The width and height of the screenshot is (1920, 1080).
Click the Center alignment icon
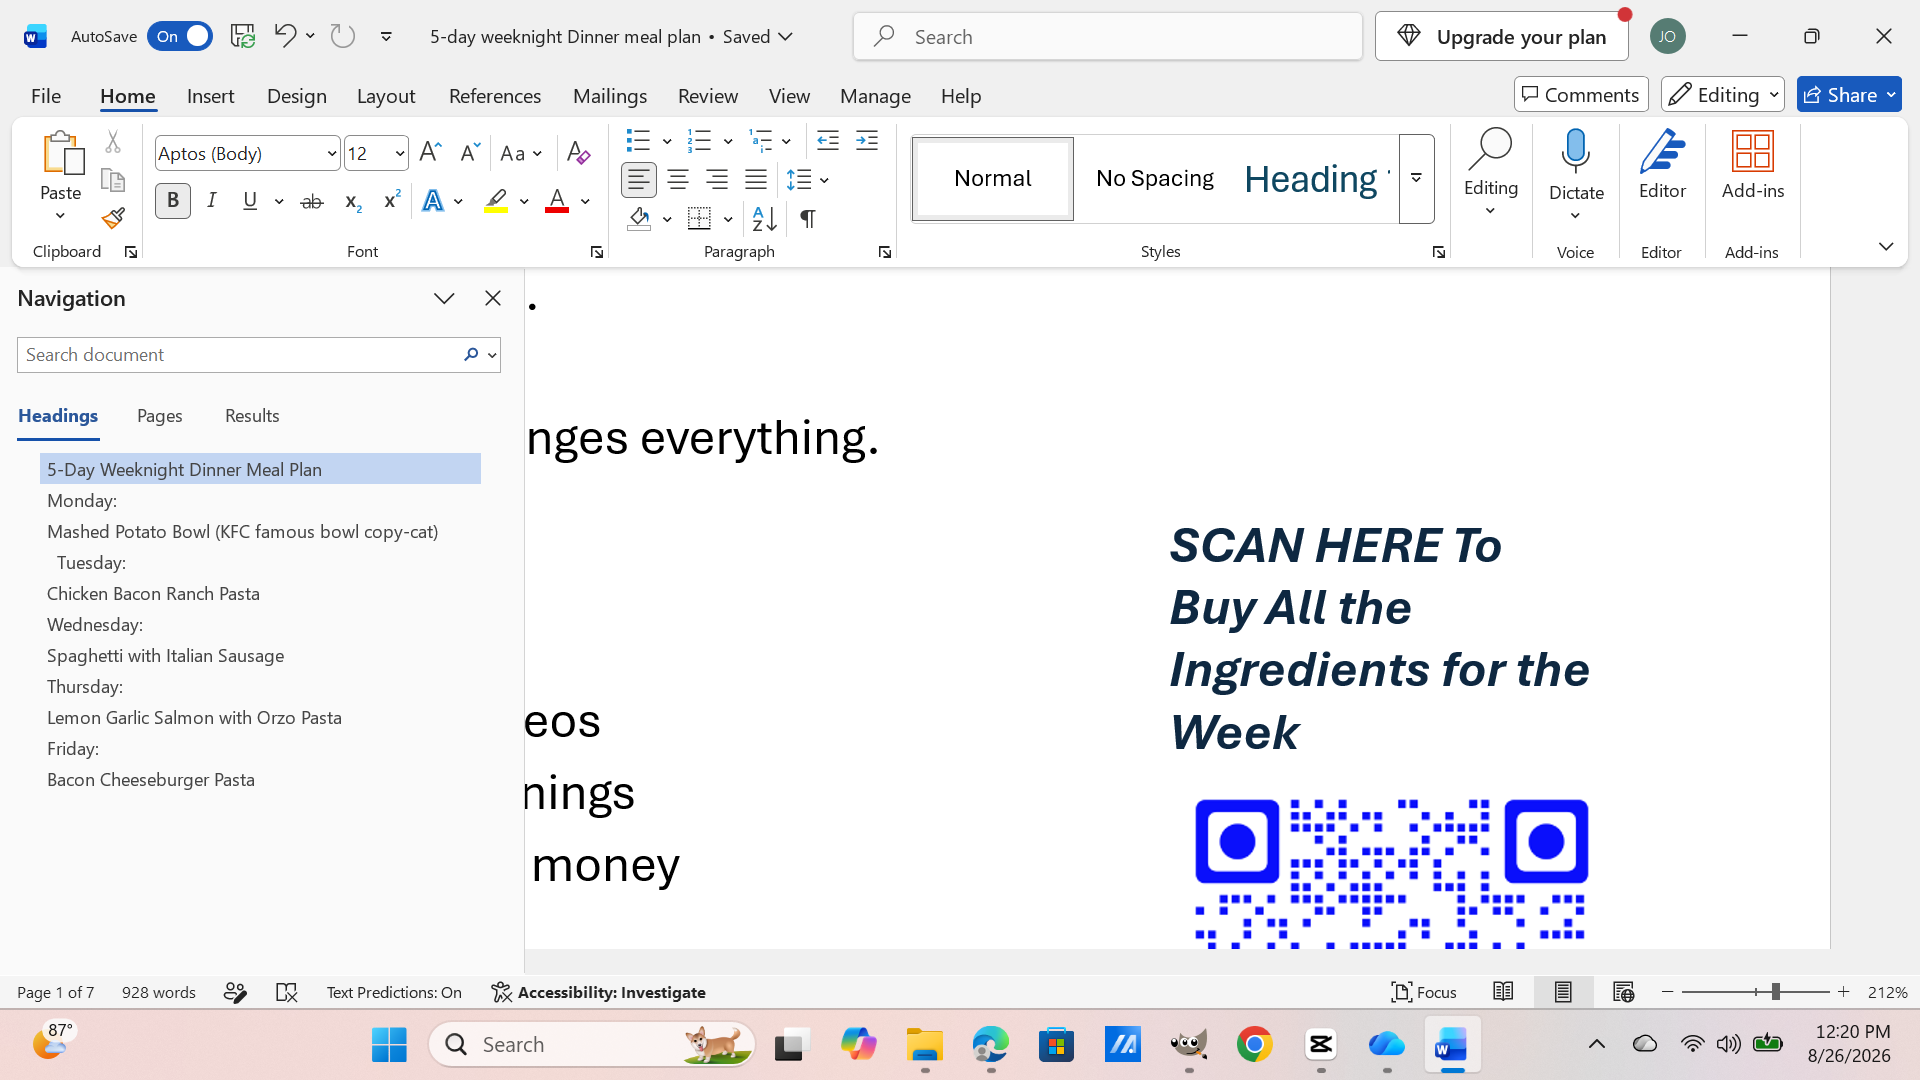click(x=678, y=180)
